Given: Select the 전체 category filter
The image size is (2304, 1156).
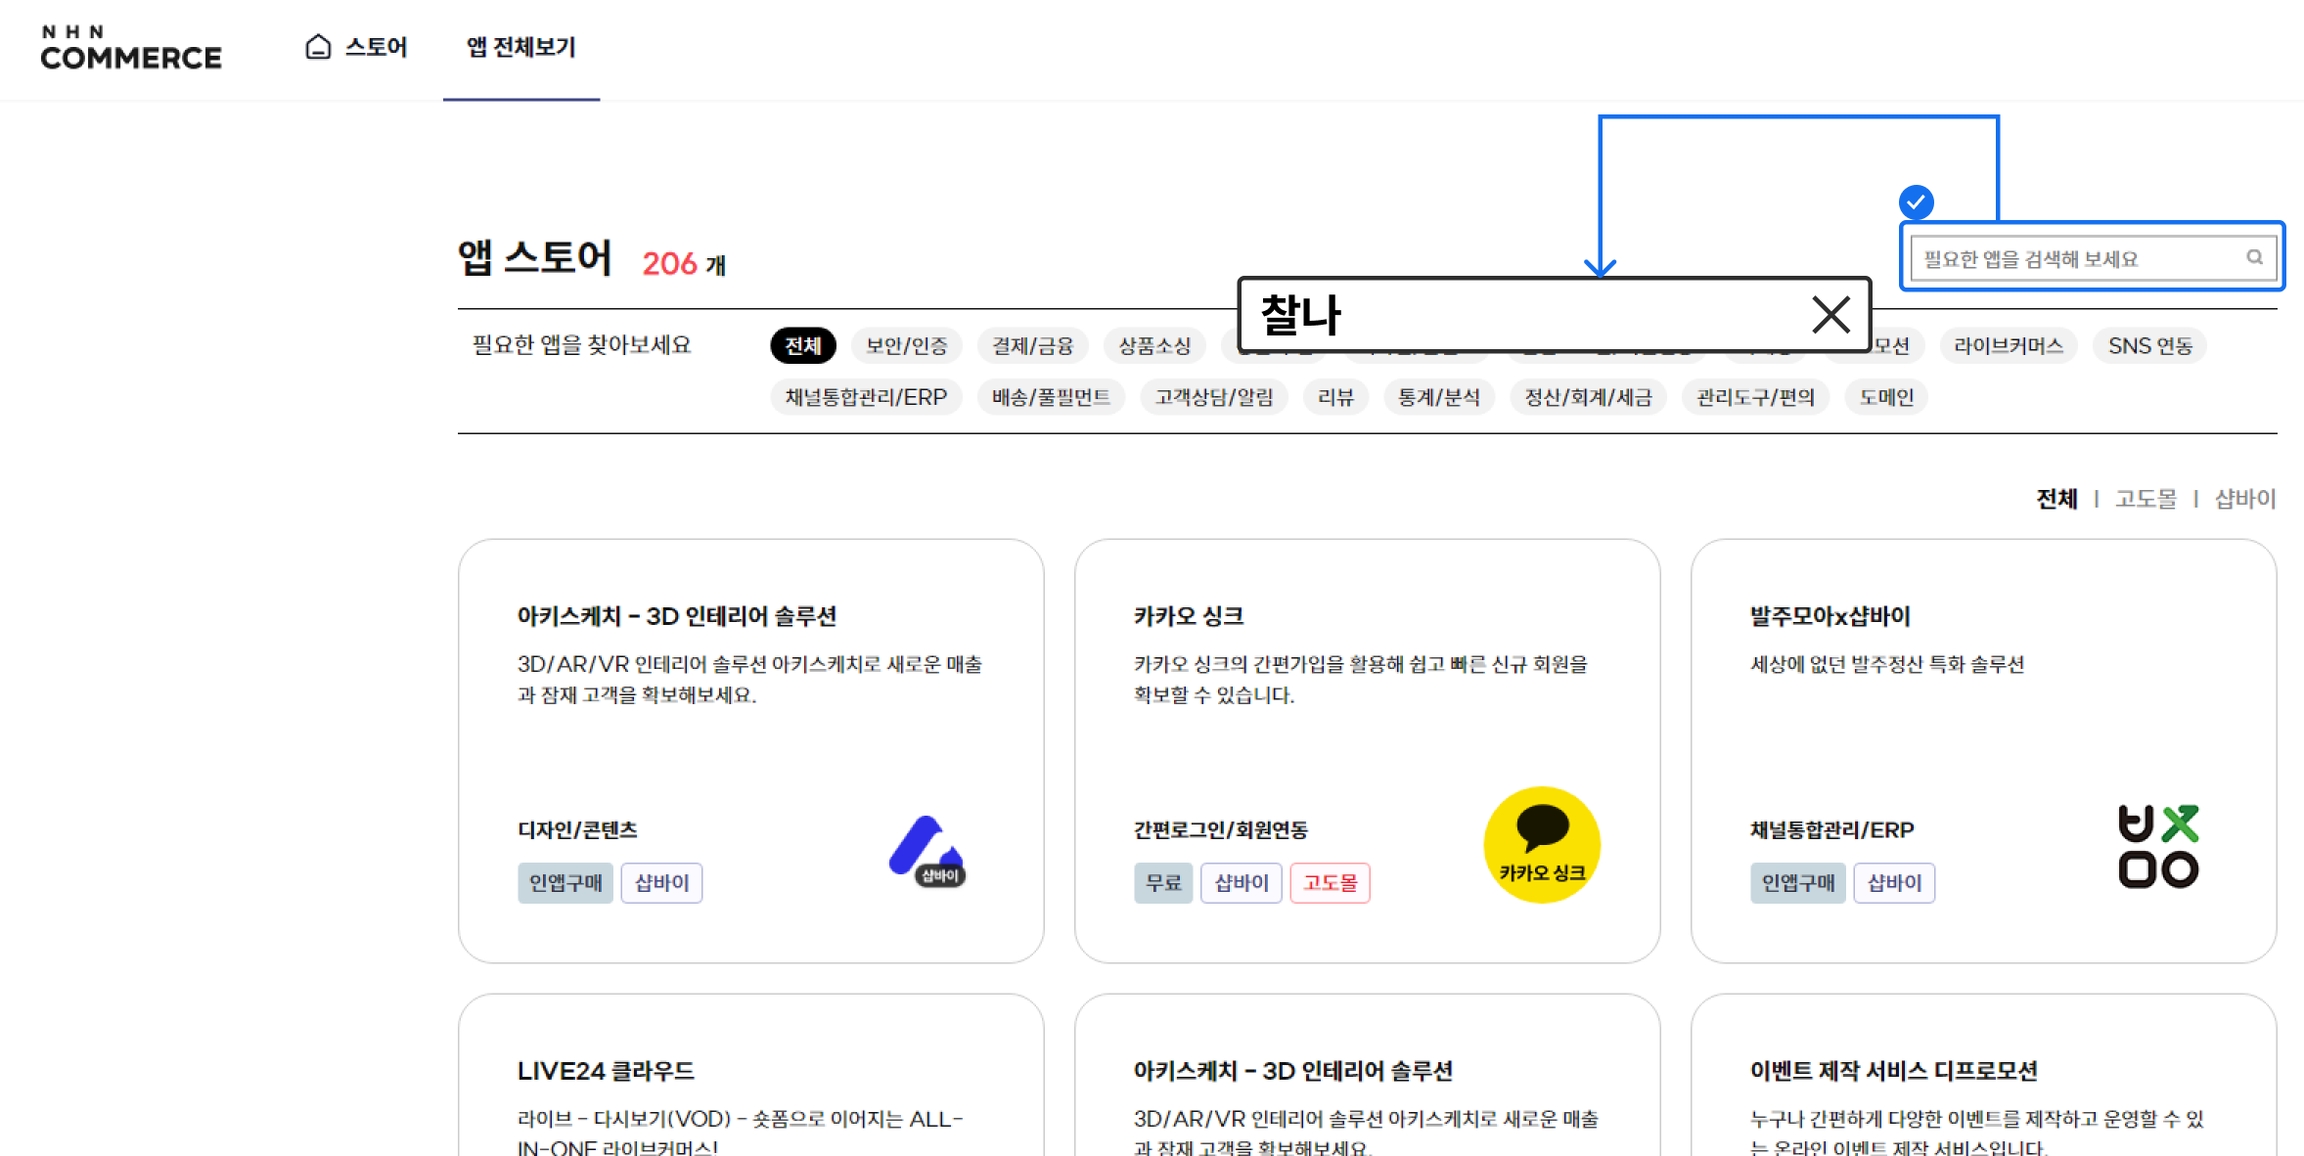Looking at the screenshot, I should (x=802, y=346).
